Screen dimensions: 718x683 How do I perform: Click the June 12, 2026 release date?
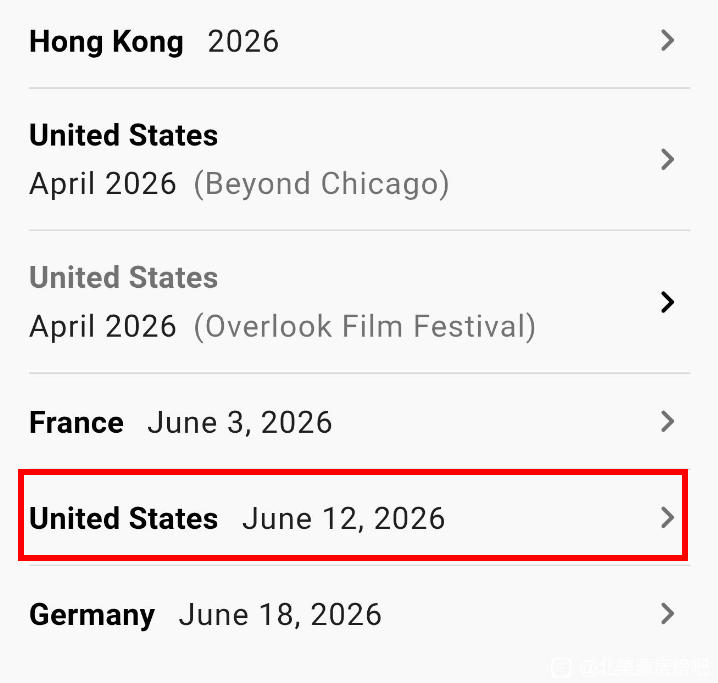(x=343, y=519)
